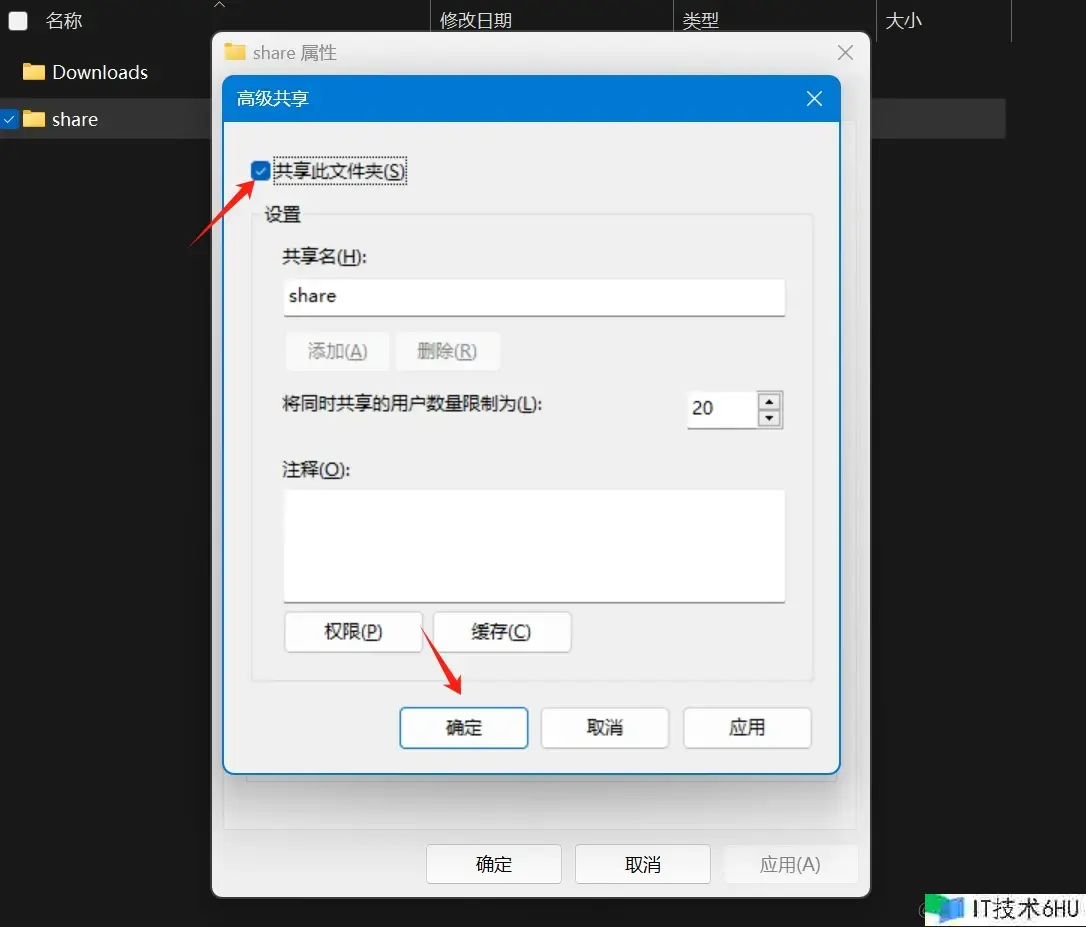Screen dimensions: 1086x927
Task: Close the 高级共享 dialog with X
Action: pyautogui.click(x=814, y=98)
